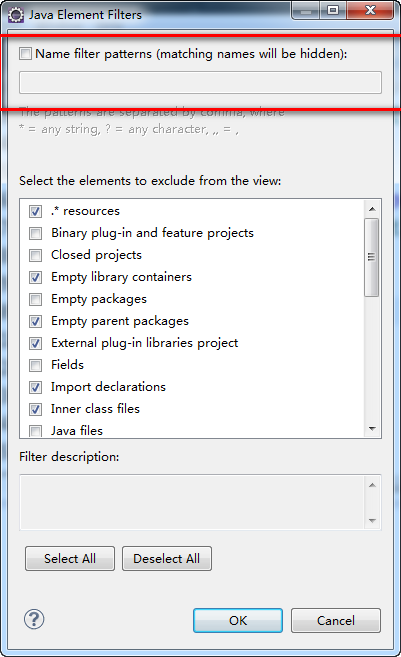Screen dimensions: 401x657
Task: Click filter list scroll down arrow
Action: click(x=372, y=429)
